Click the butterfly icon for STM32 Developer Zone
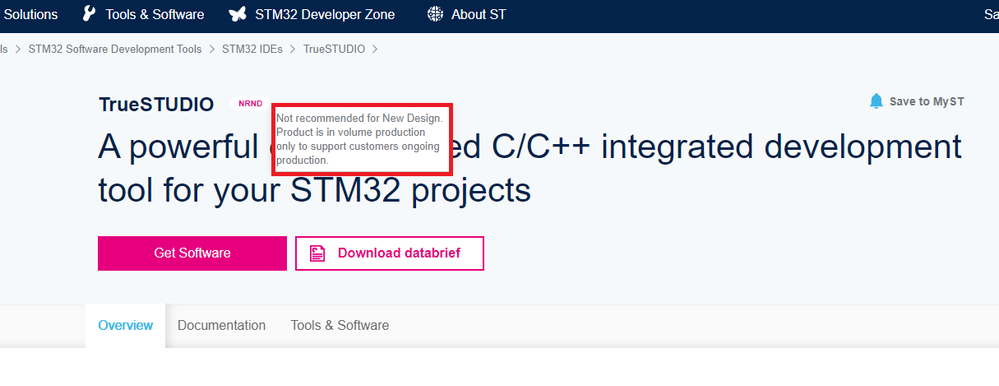 point(238,14)
